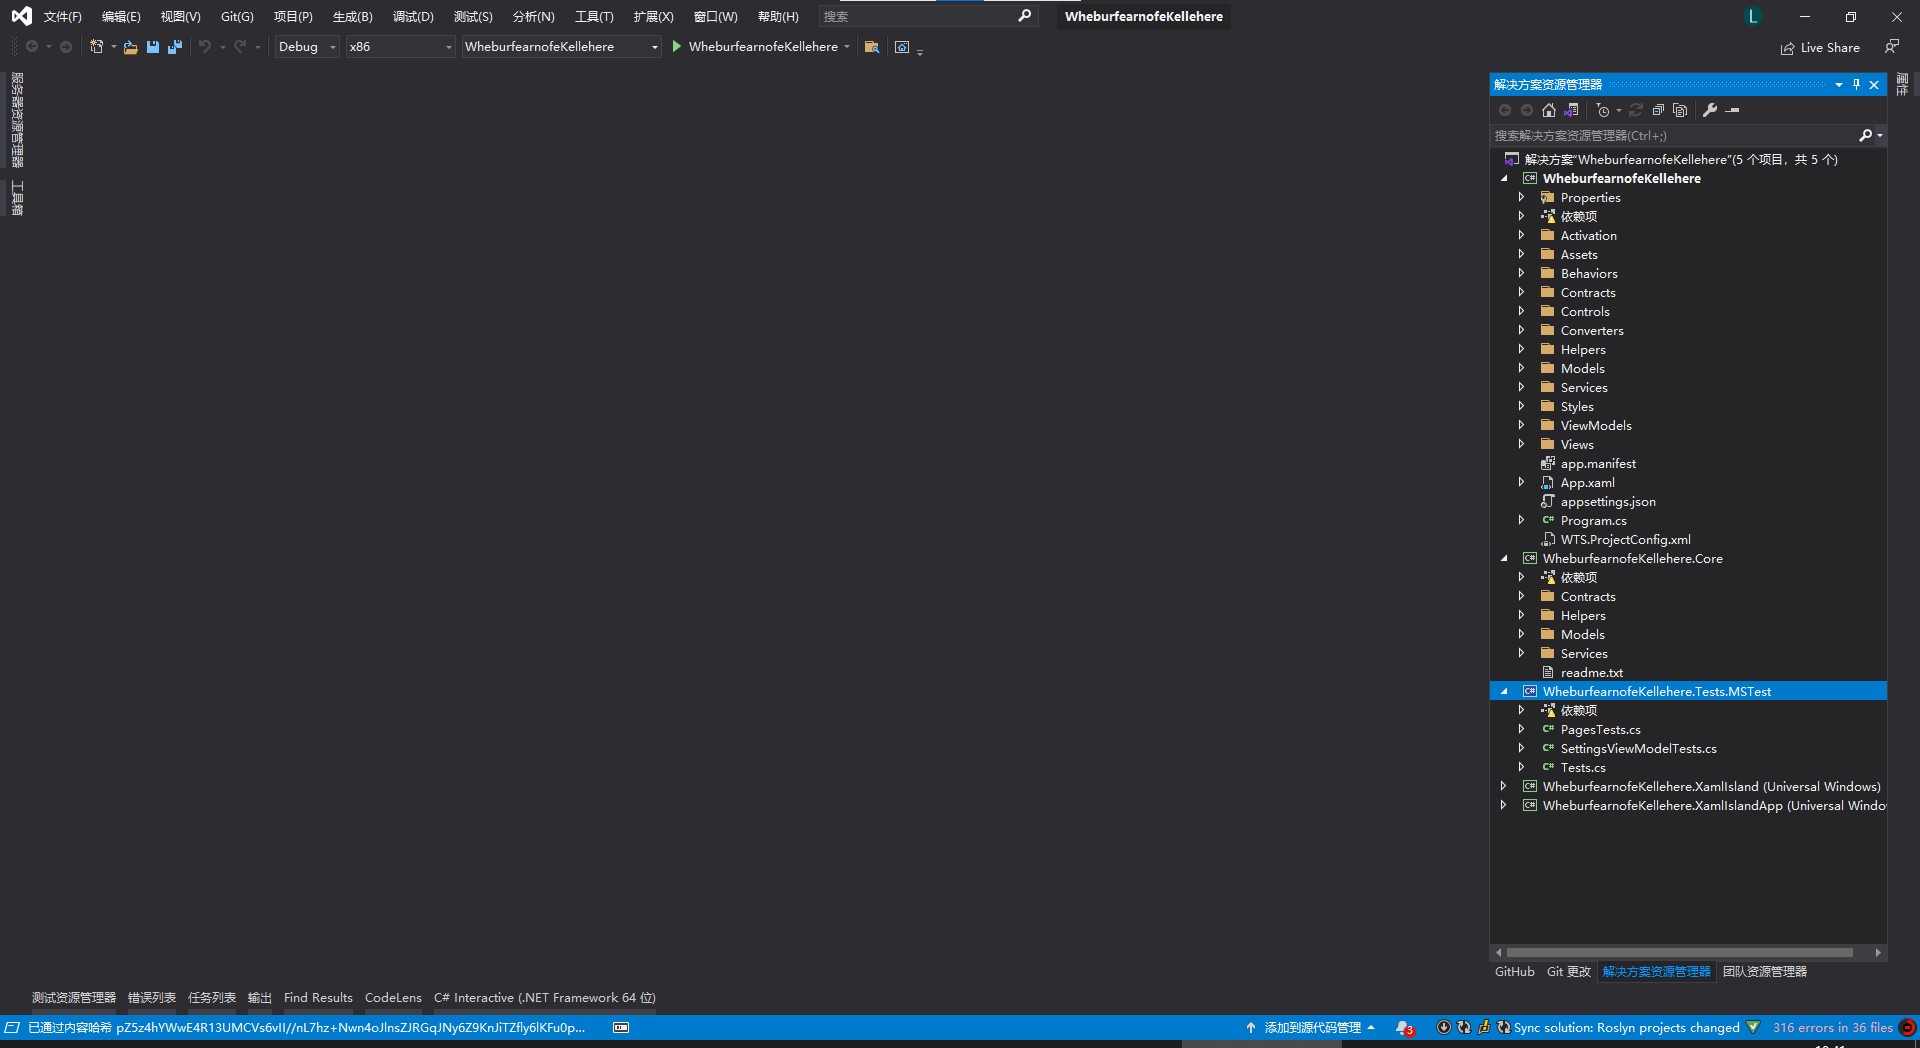Open the startup project dropdown
The width and height of the screenshot is (1920, 1048).
point(561,47)
